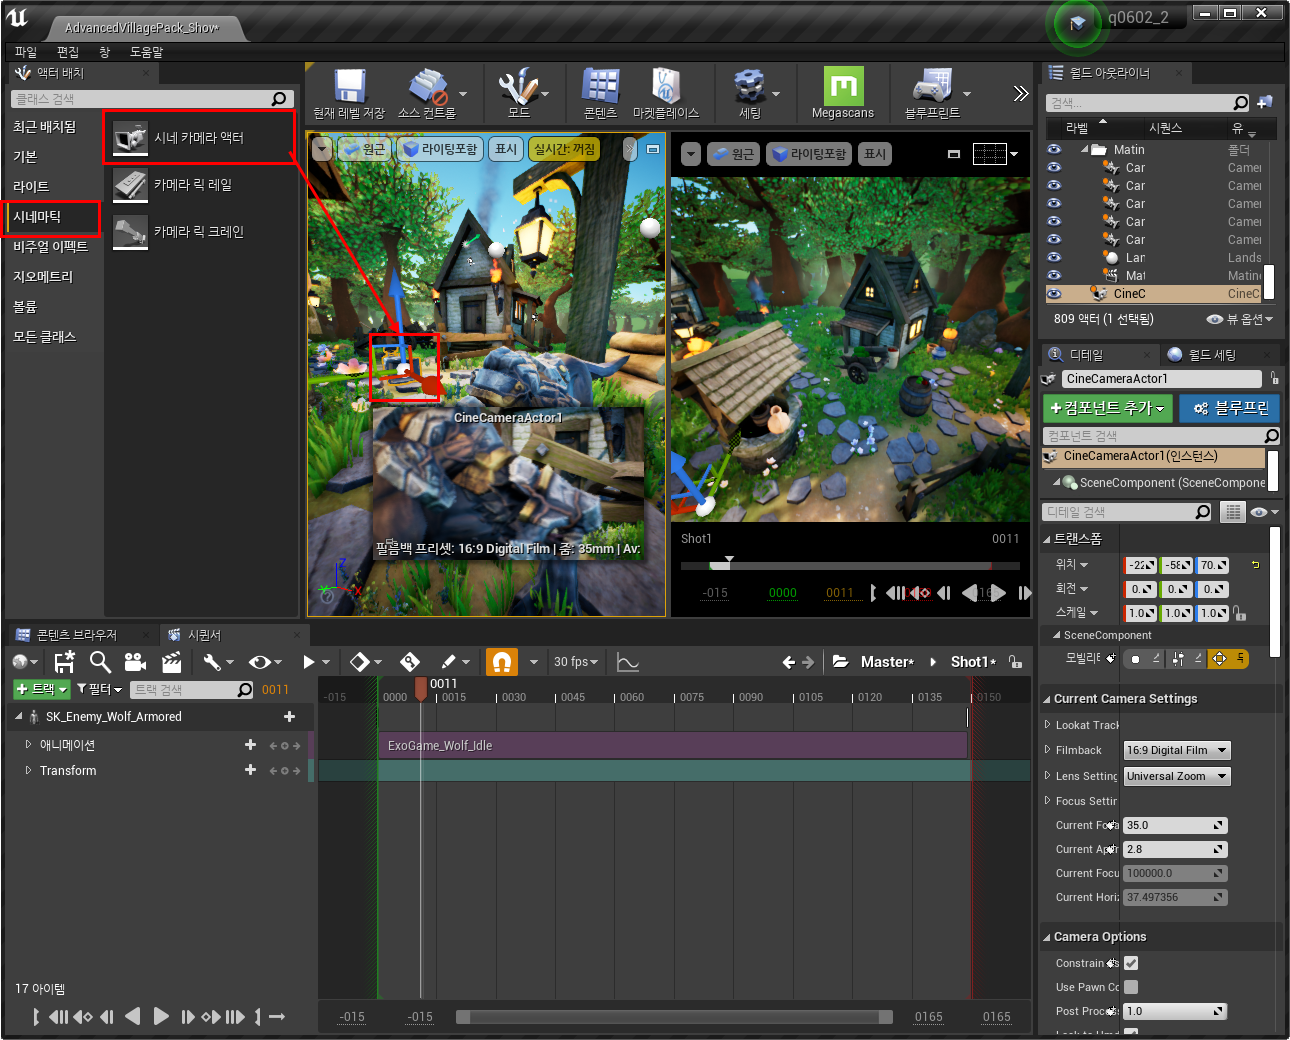Image resolution: width=1290 pixels, height=1040 pixels.
Task: Switch to the 콘텐츠 브라우저 tab
Action: click(x=76, y=635)
